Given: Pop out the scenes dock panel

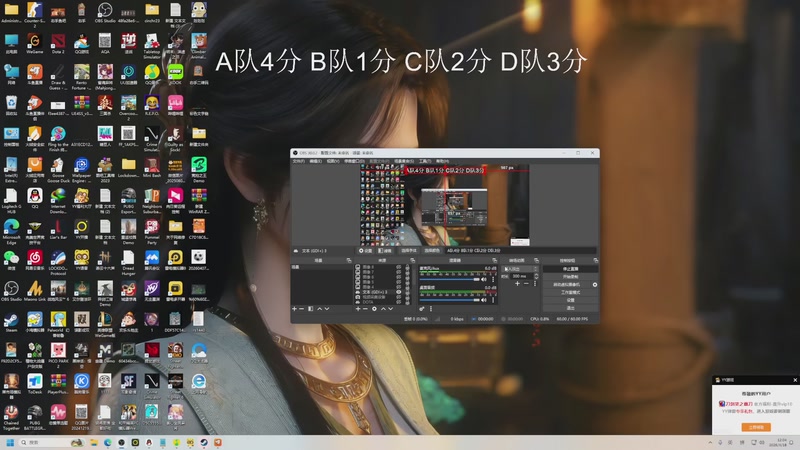Looking at the screenshot, I should click(349, 260).
